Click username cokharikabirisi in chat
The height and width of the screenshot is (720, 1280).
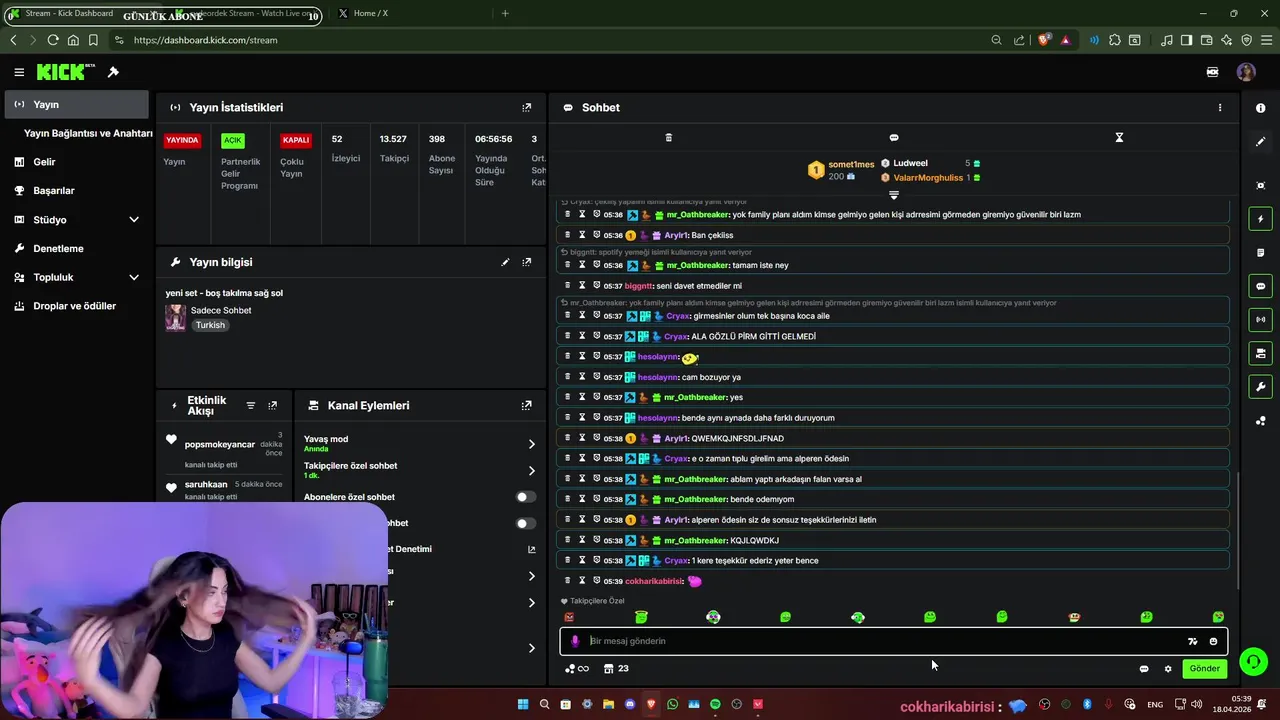(x=654, y=581)
